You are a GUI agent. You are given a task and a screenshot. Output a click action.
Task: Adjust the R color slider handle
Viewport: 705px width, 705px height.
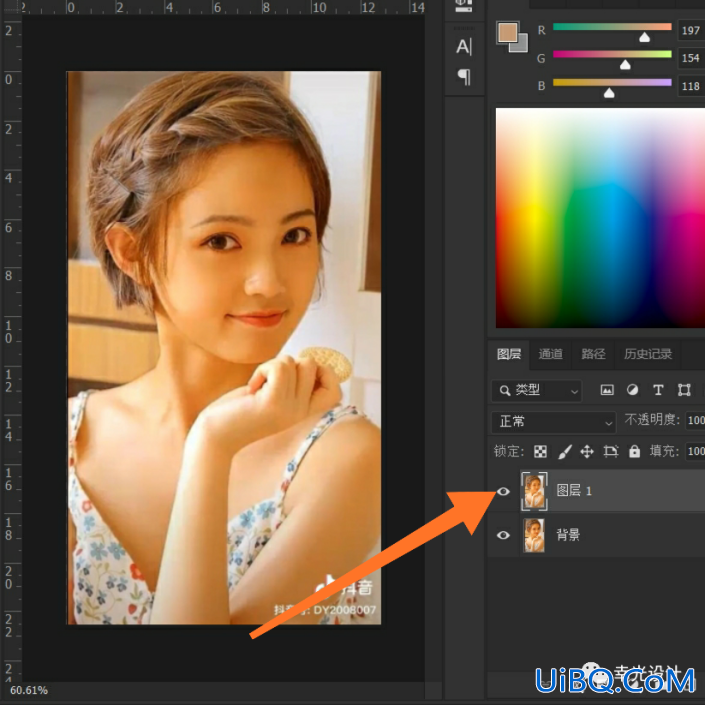pyautogui.click(x=644, y=37)
